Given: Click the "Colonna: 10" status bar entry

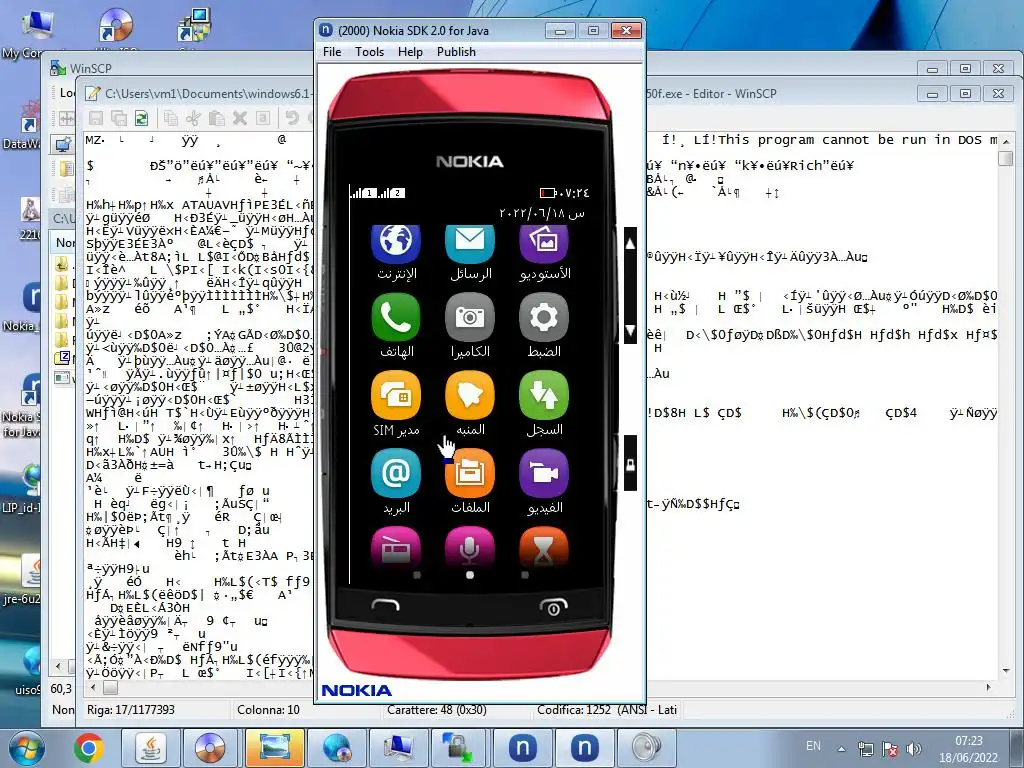Looking at the screenshot, I should point(268,709).
